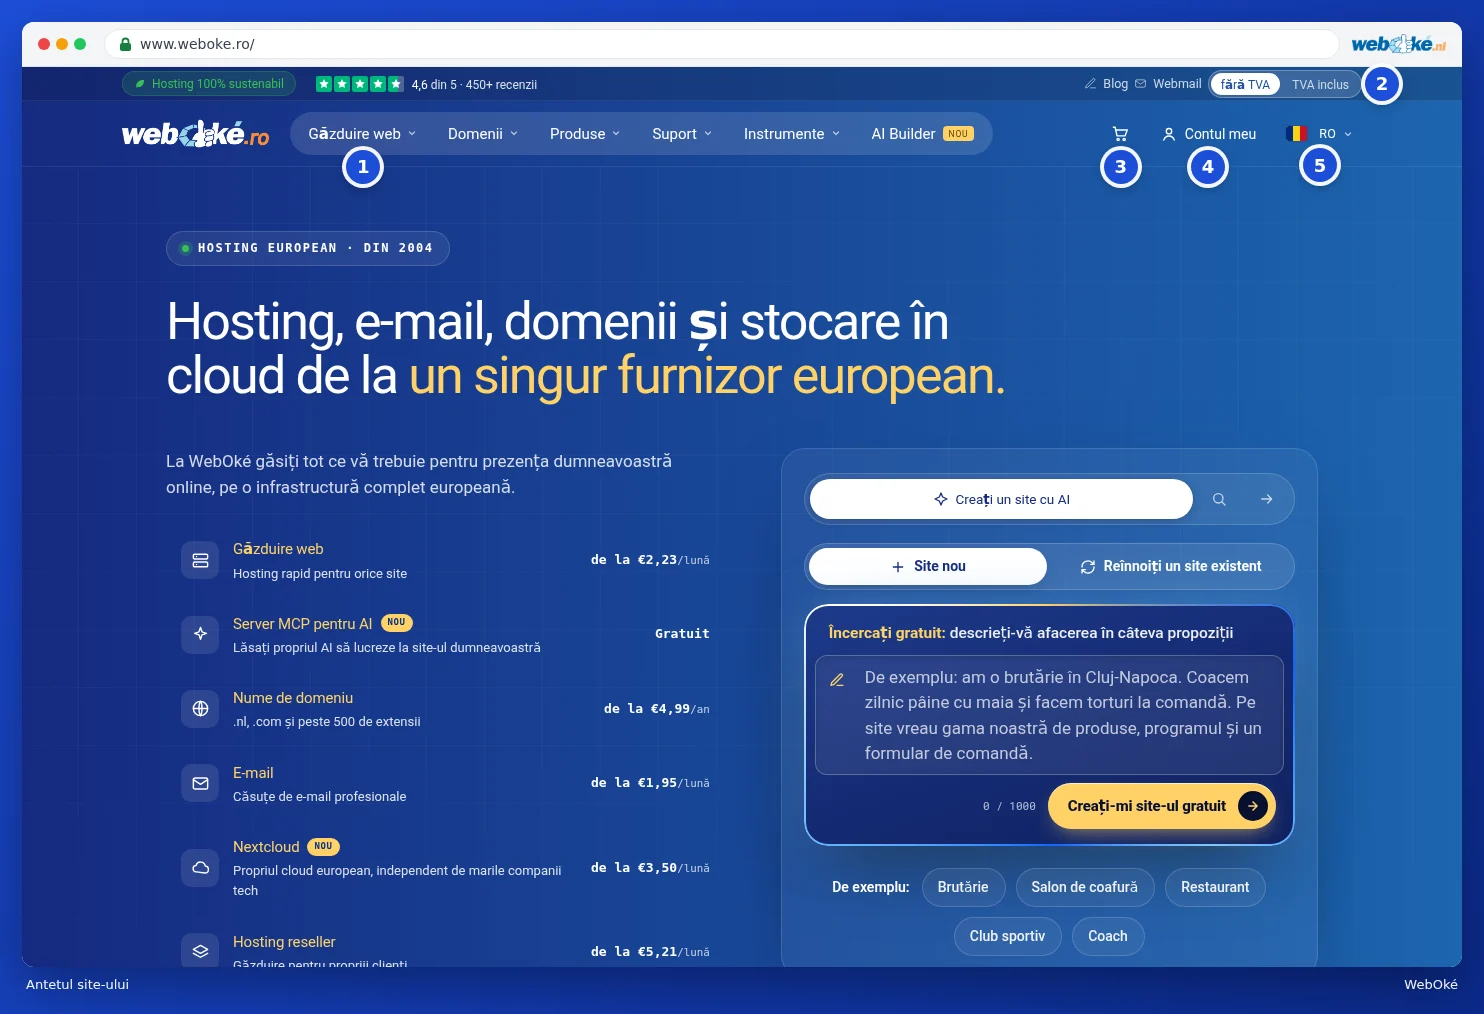Select the 'TVA inclus' option
This screenshot has height=1014, width=1484.
point(1320,84)
